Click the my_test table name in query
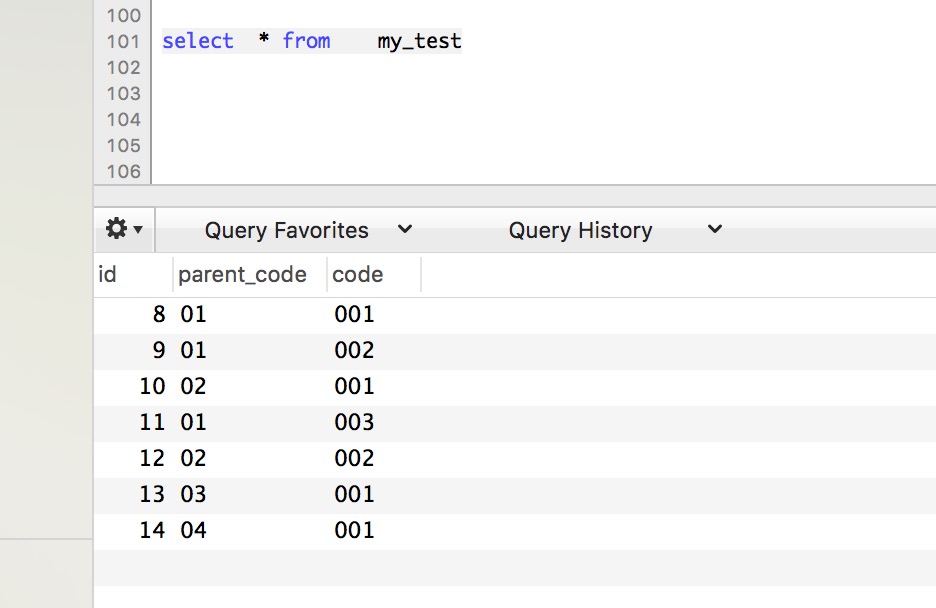Image resolution: width=936 pixels, height=608 pixels. pyautogui.click(x=419, y=41)
